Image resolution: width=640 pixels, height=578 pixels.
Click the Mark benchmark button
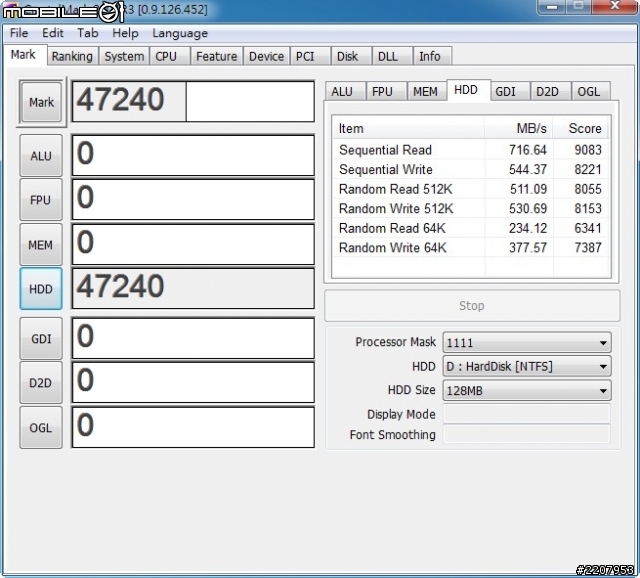point(41,102)
